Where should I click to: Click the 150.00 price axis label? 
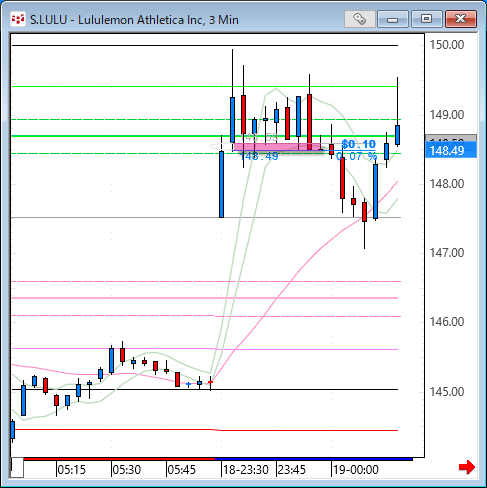pyautogui.click(x=447, y=45)
